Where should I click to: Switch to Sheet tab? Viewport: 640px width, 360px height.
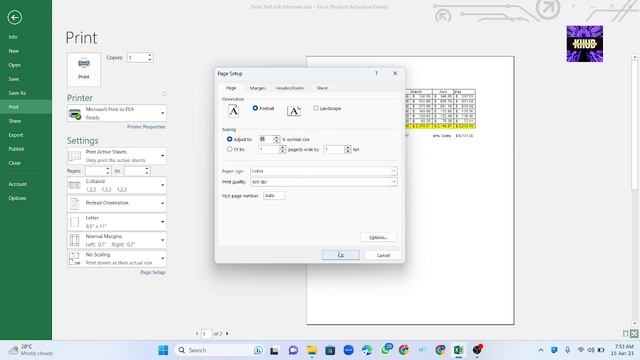click(322, 88)
